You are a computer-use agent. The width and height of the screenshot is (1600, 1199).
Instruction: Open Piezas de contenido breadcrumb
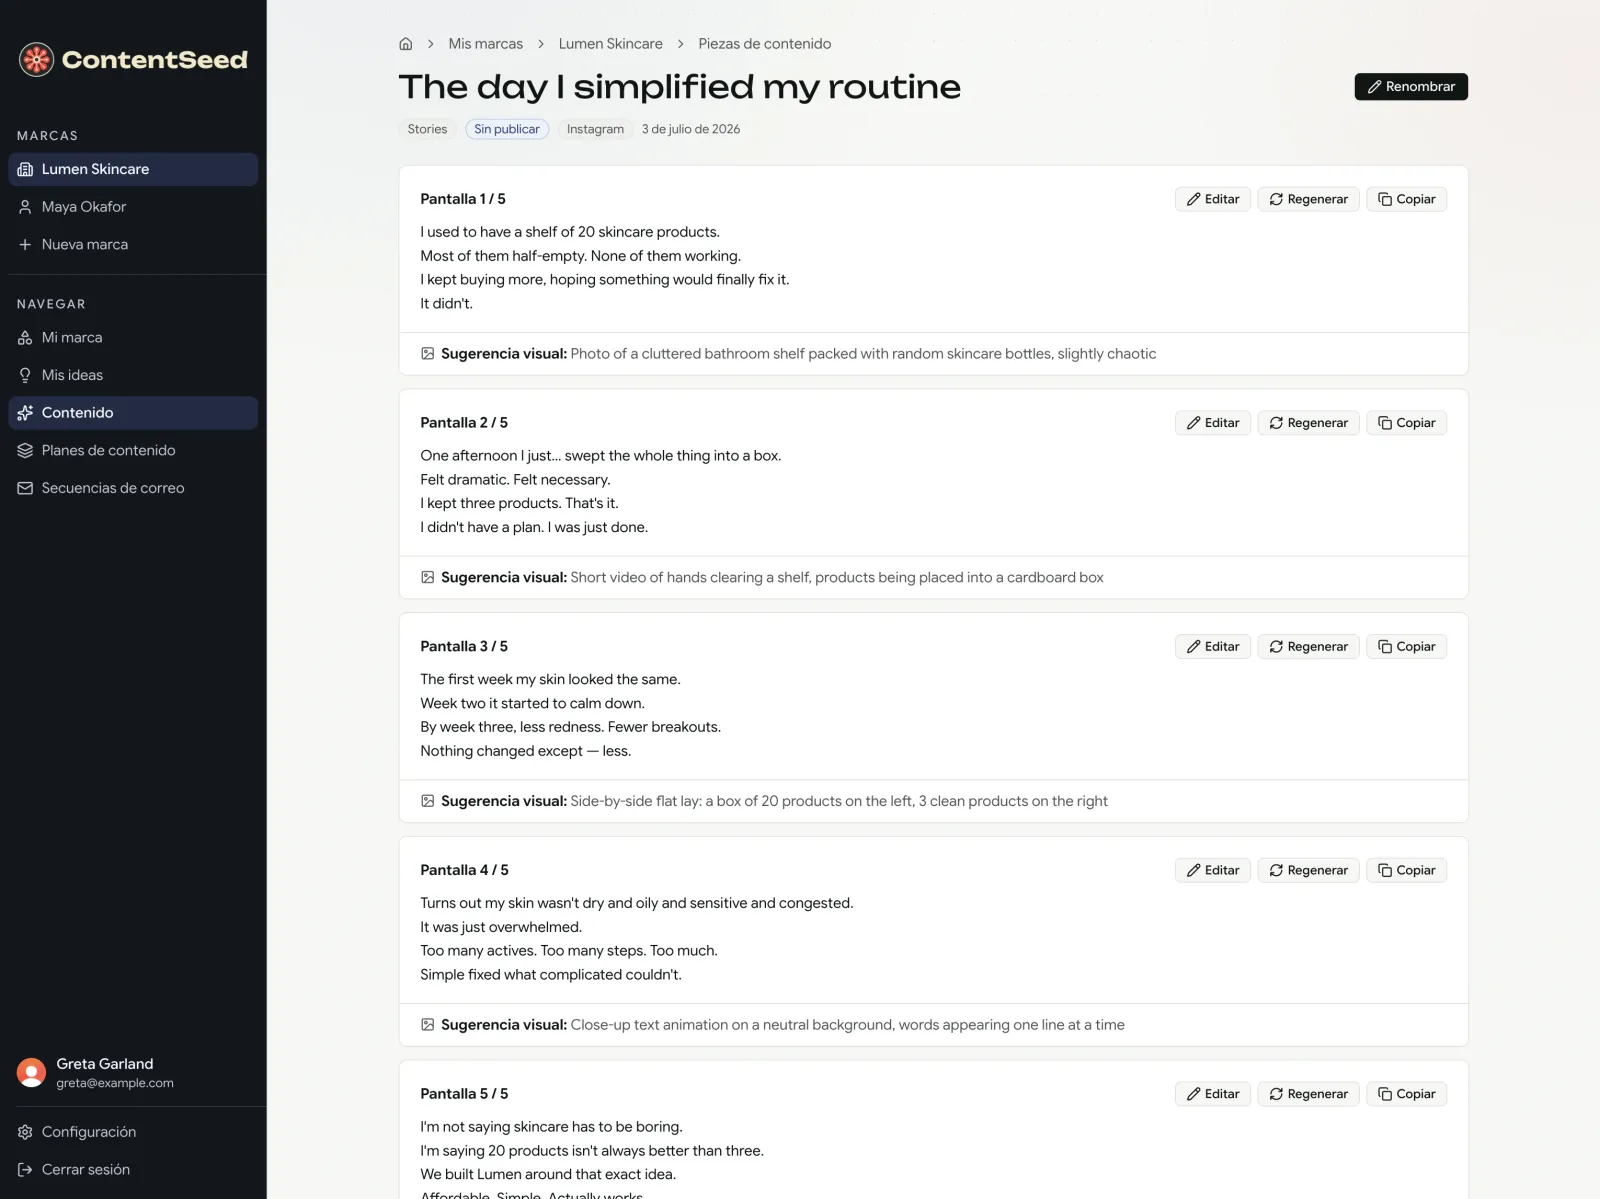coord(764,44)
